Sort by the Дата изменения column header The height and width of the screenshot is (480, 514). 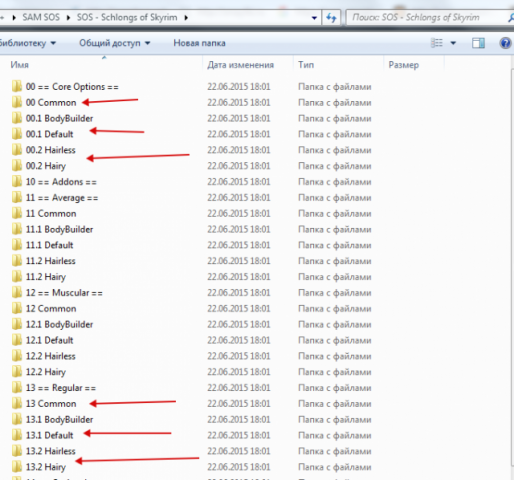point(240,65)
